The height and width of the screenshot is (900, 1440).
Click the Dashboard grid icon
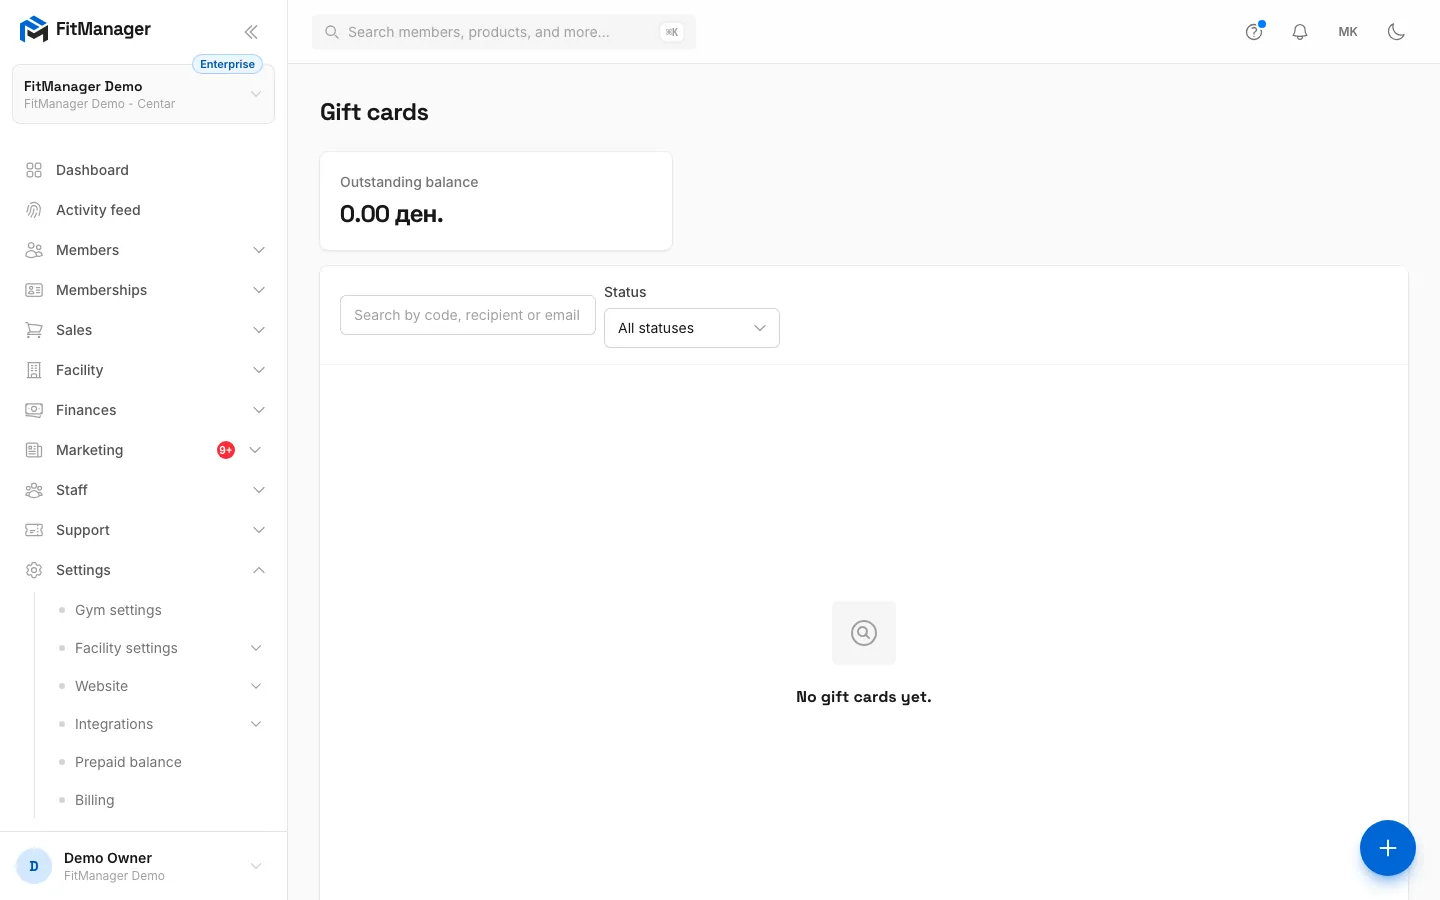coord(34,170)
